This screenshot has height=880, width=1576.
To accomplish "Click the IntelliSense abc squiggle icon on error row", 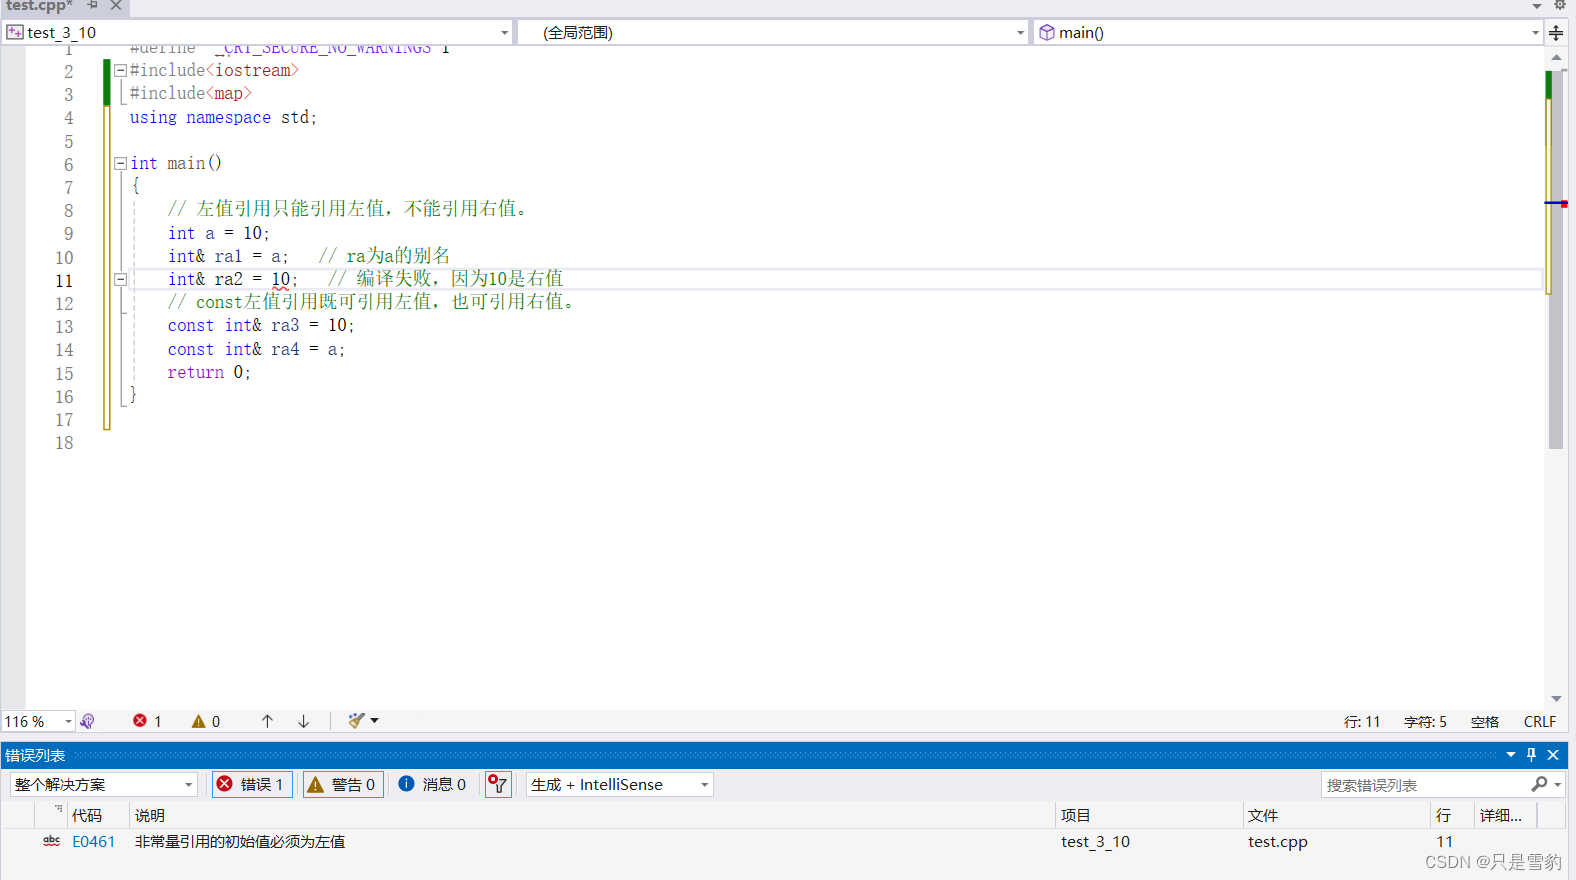I will pos(52,841).
